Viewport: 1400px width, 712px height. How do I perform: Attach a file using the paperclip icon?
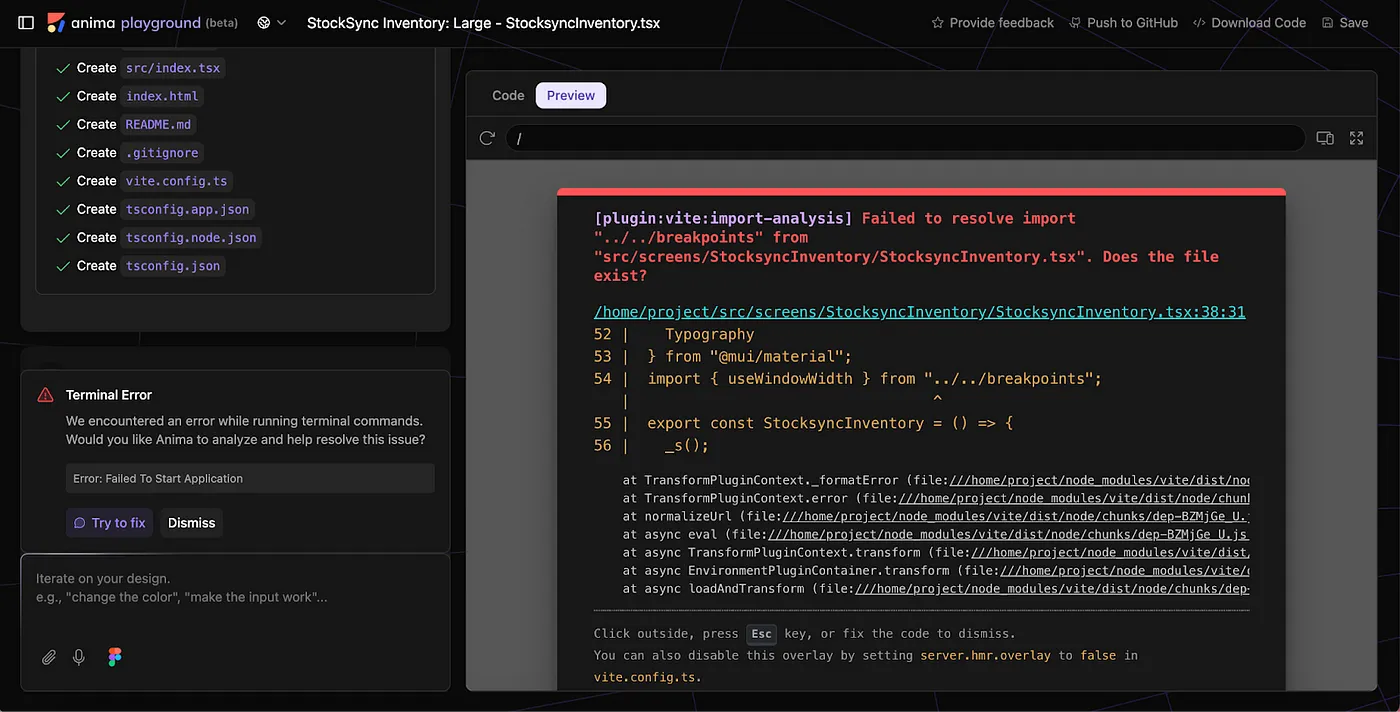click(x=48, y=657)
